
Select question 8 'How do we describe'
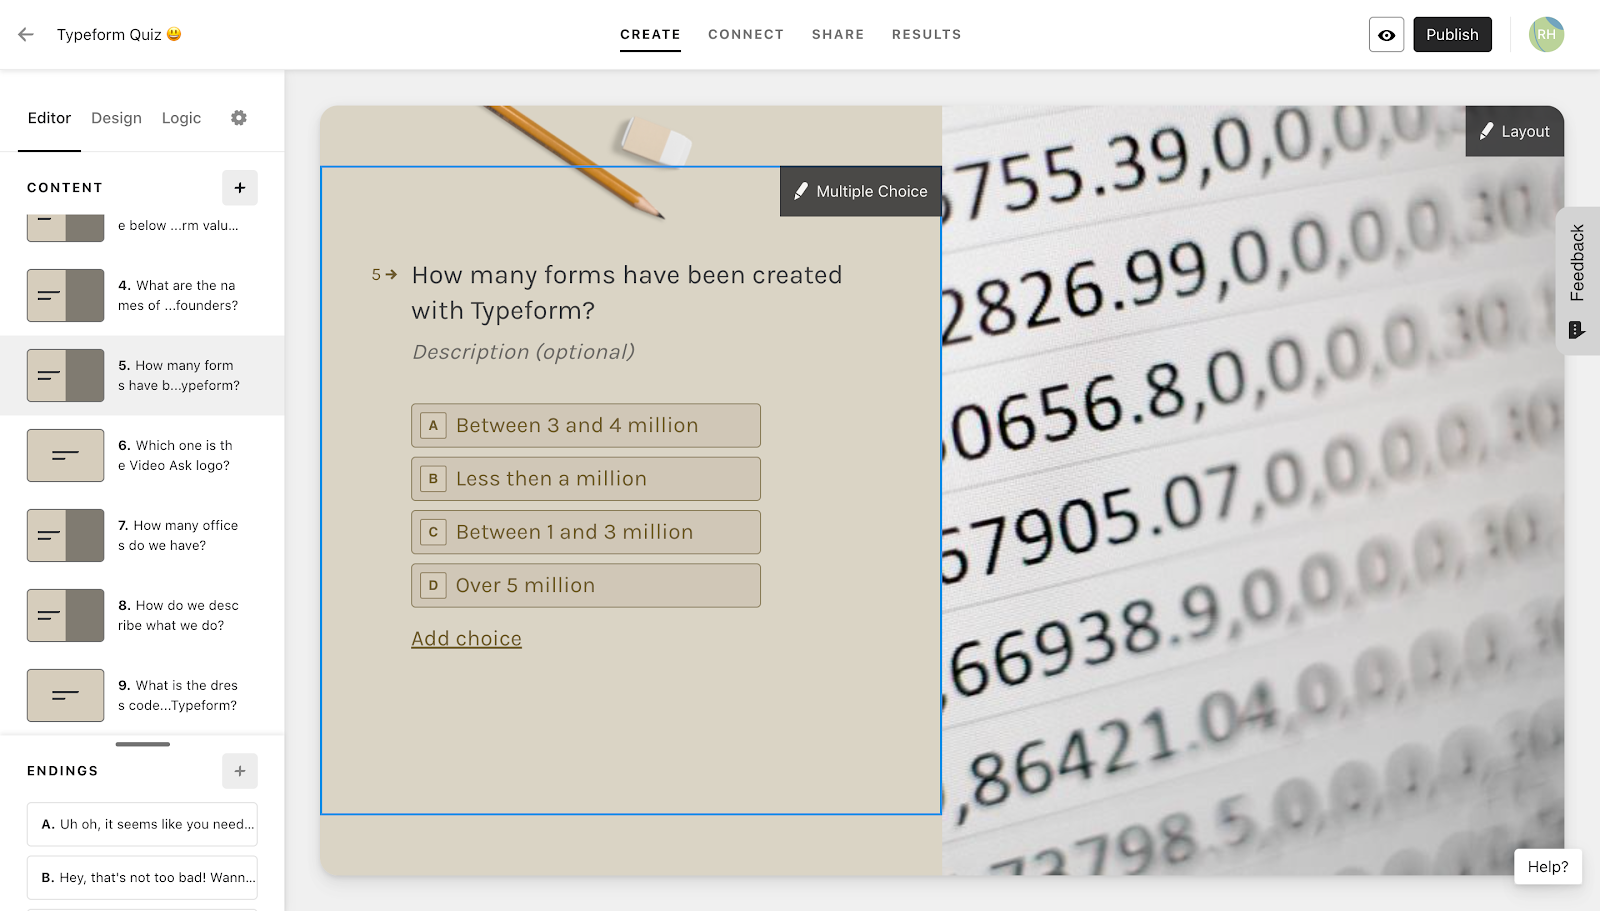click(142, 615)
